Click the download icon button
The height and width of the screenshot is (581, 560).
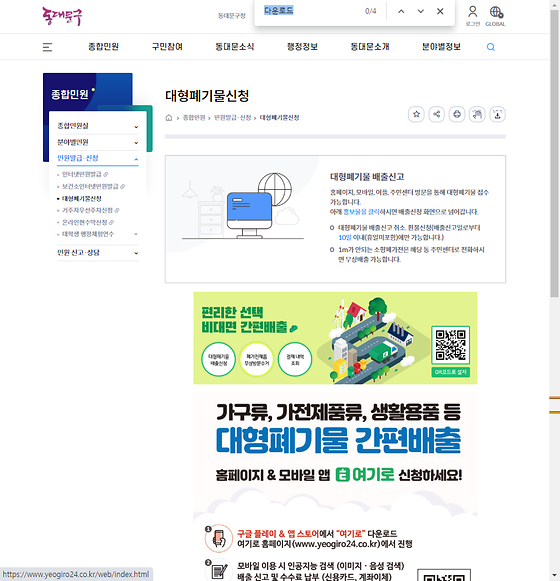[x=497, y=114]
